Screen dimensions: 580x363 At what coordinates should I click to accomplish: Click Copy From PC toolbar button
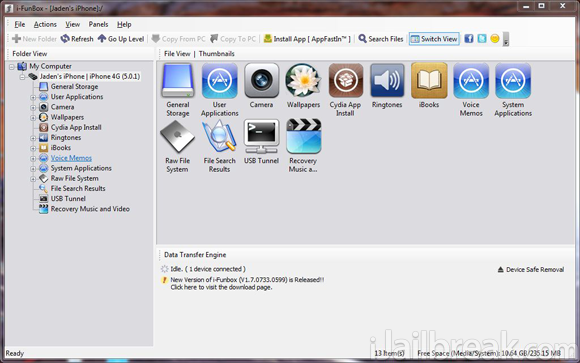point(178,39)
